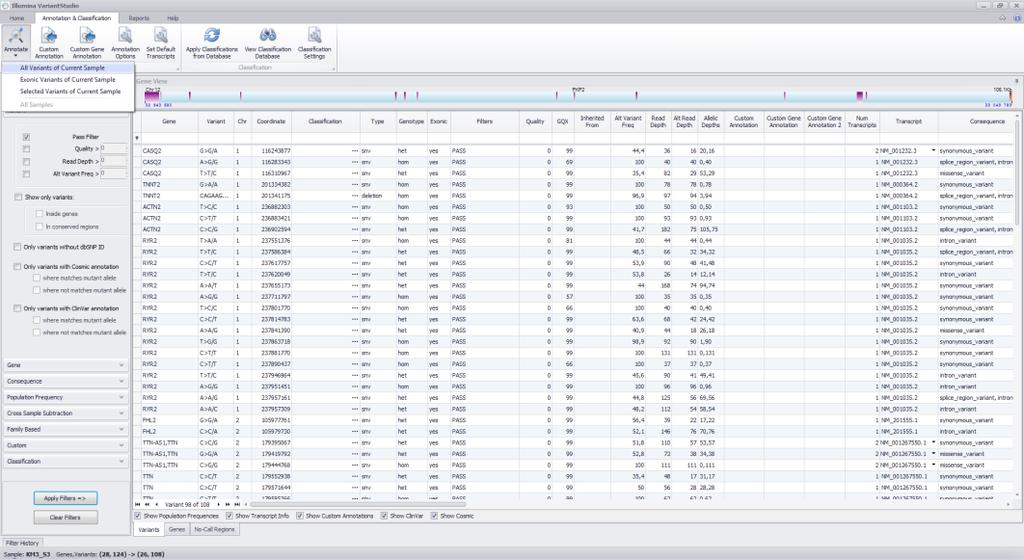The height and width of the screenshot is (559, 1024).
Task: Open Annotation Options
Action: click(125, 43)
